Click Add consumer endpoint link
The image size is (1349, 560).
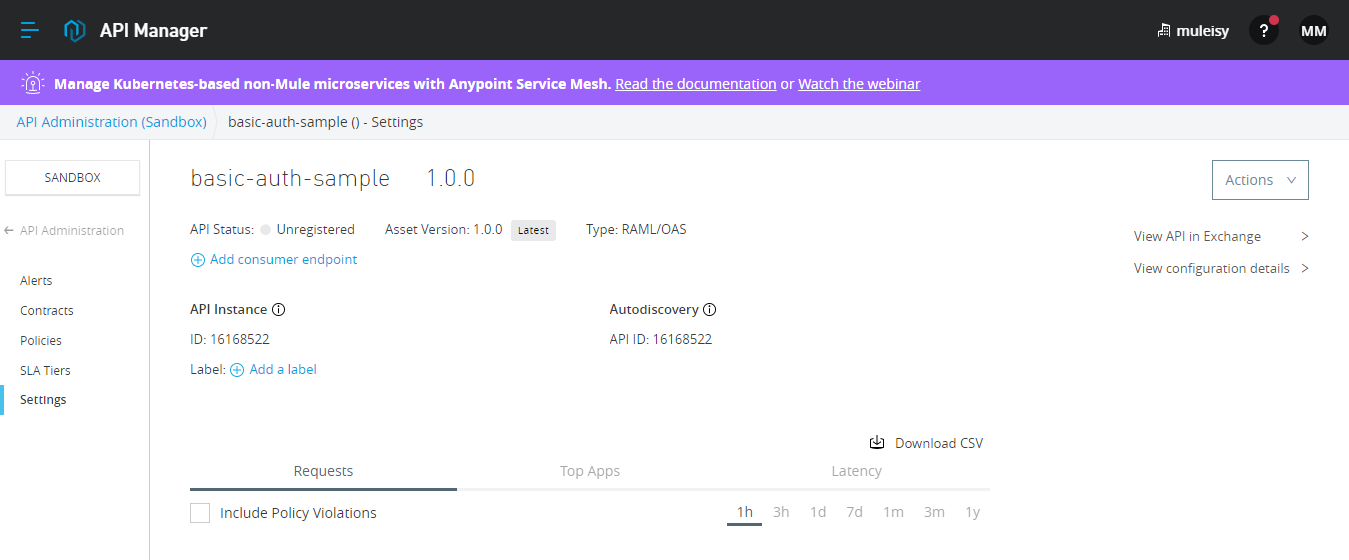(283, 260)
